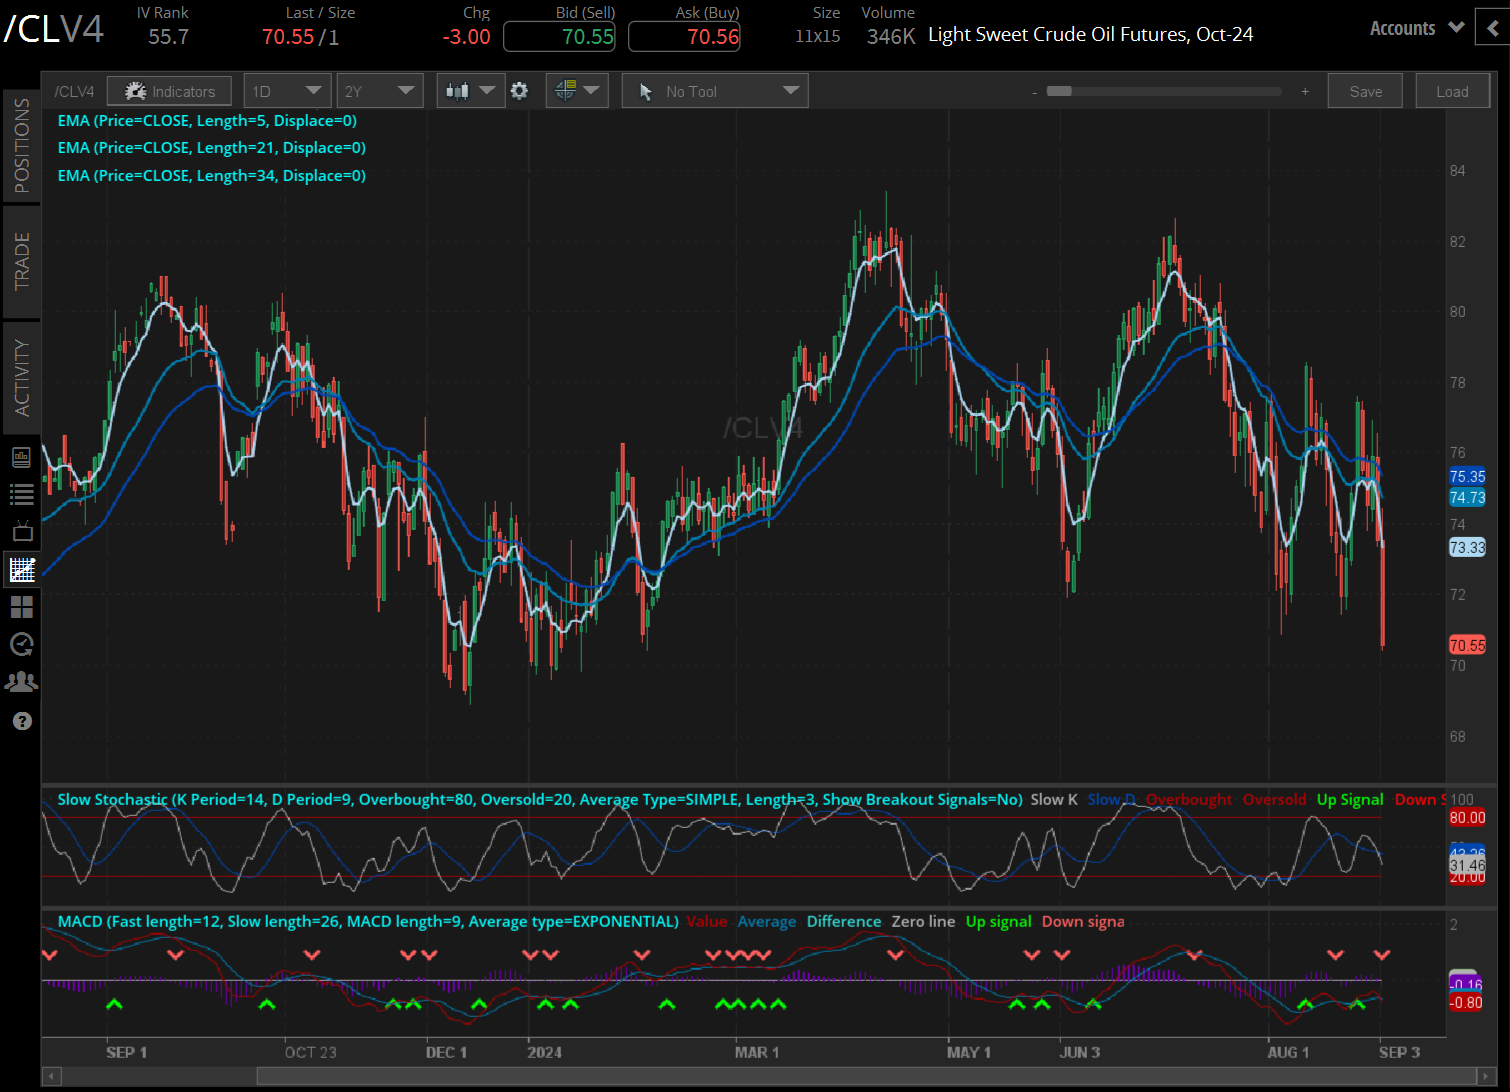Open the watchlist icon in left sidebar

[22, 494]
